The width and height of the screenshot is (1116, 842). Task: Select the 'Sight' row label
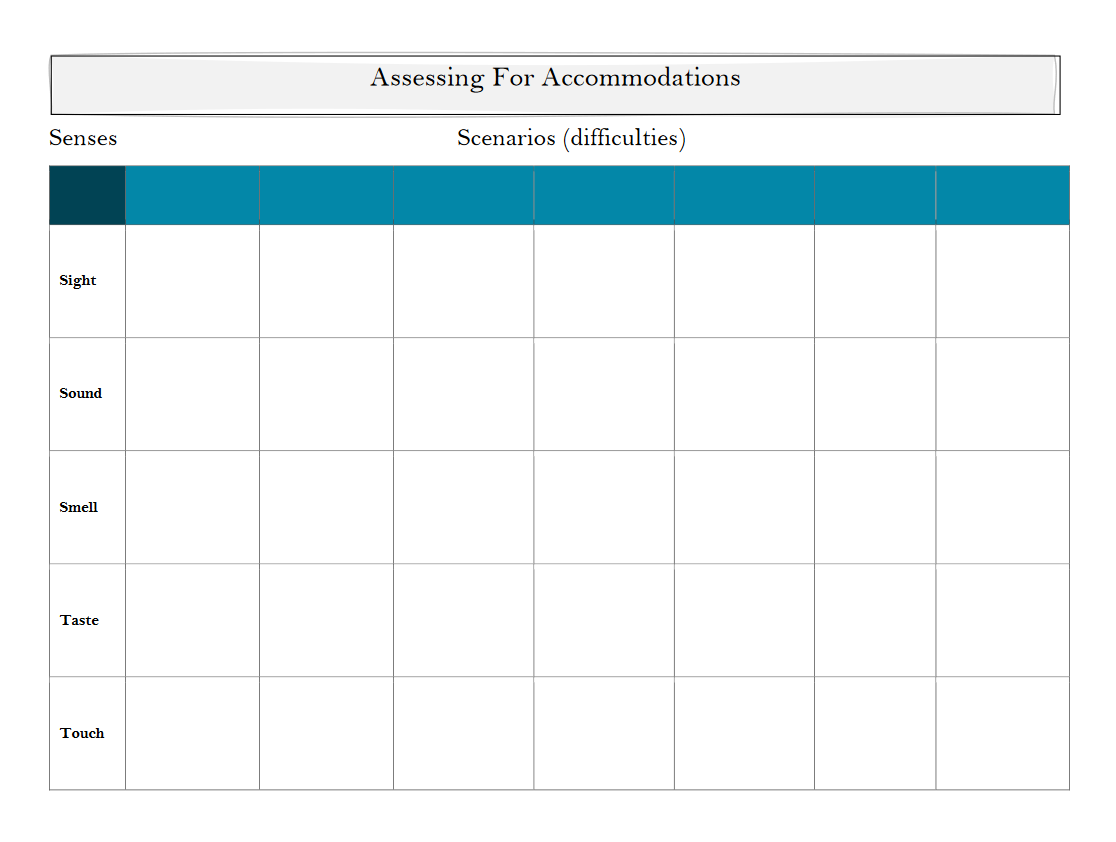click(x=78, y=281)
